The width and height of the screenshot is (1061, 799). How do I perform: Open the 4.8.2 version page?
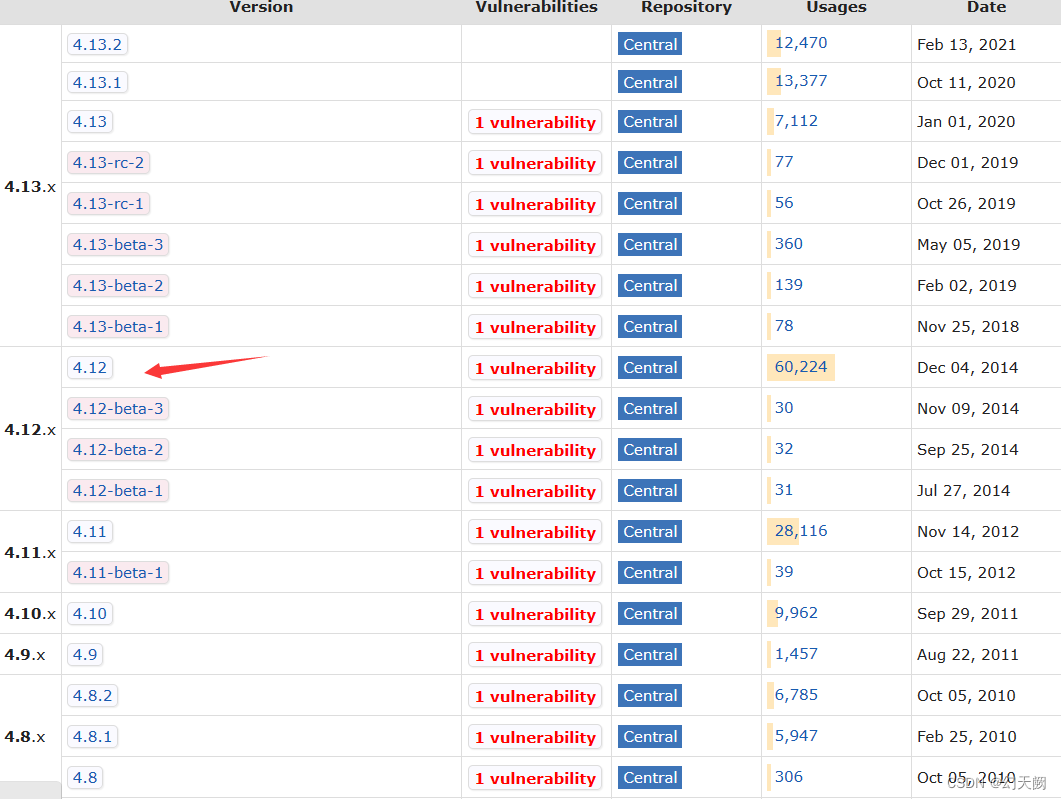point(92,695)
